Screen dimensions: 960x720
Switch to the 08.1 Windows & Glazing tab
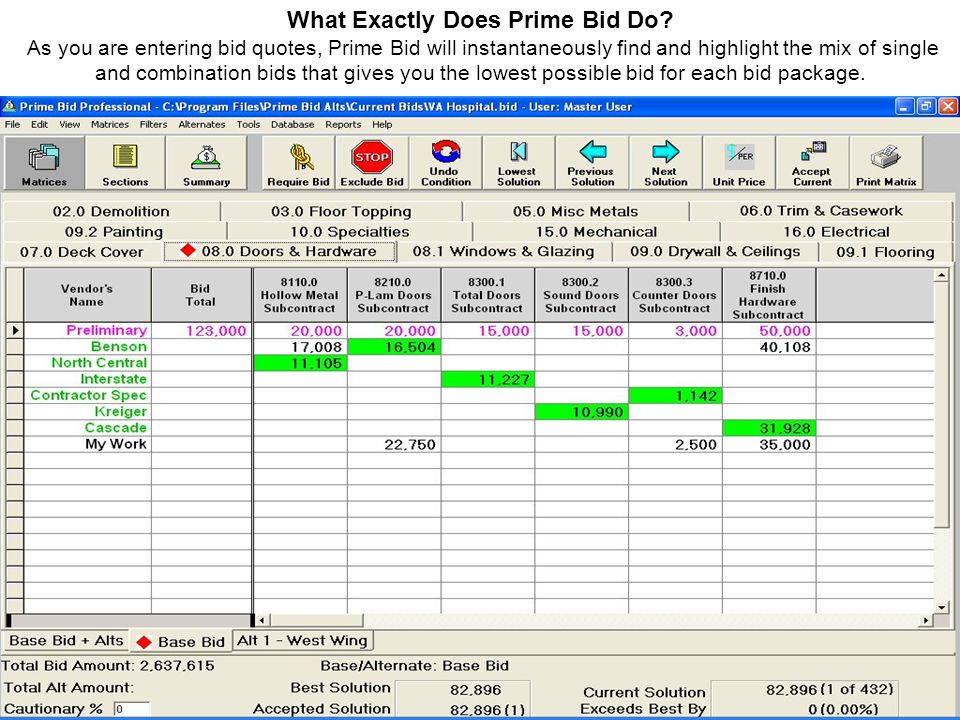(x=503, y=252)
